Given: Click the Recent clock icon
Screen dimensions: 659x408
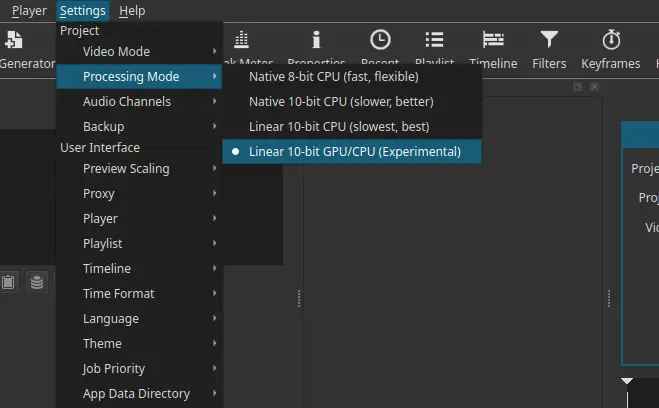Looking at the screenshot, I should 380,48.
